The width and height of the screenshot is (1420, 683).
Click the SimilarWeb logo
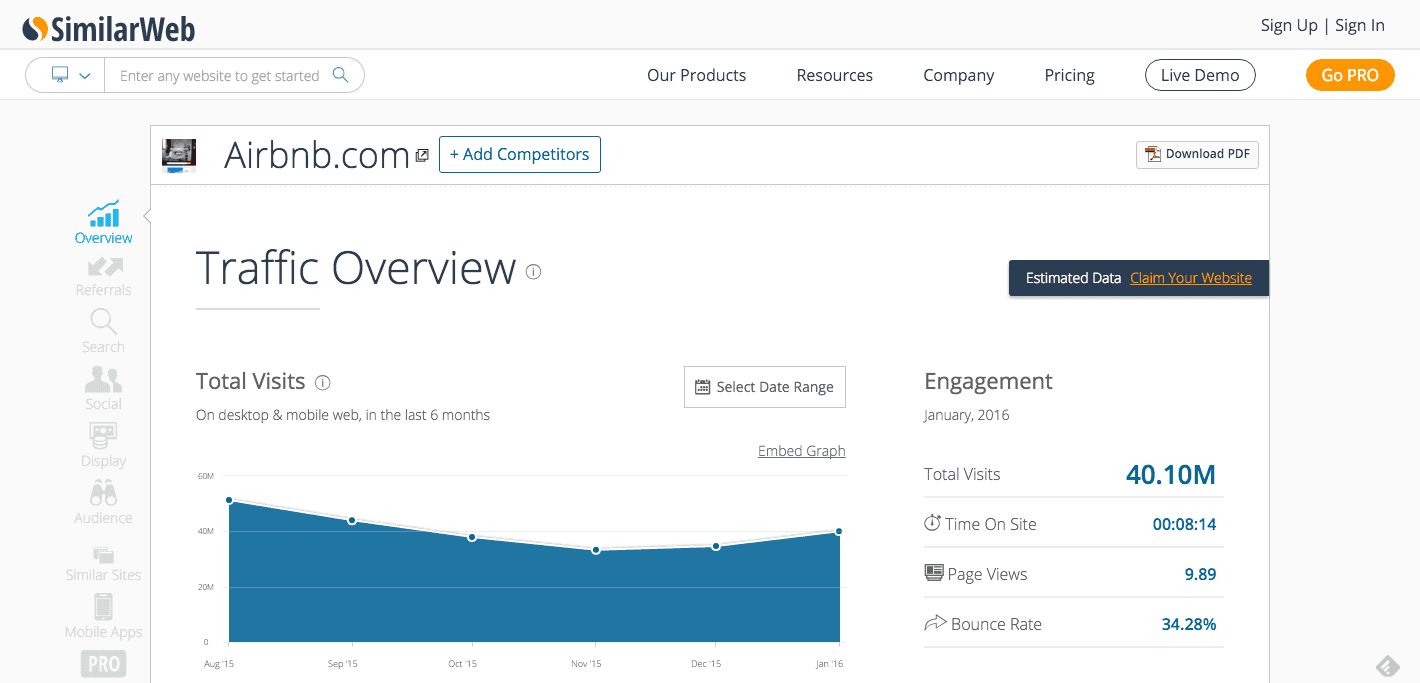coord(109,29)
